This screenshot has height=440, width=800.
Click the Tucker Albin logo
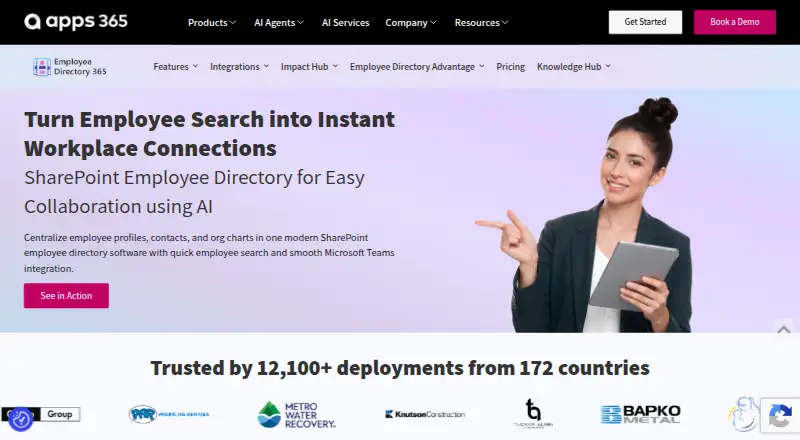pyautogui.click(x=533, y=413)
